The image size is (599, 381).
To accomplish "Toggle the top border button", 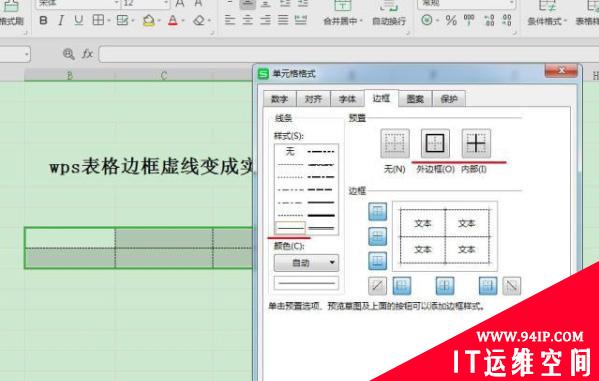I will coord(377,212).
